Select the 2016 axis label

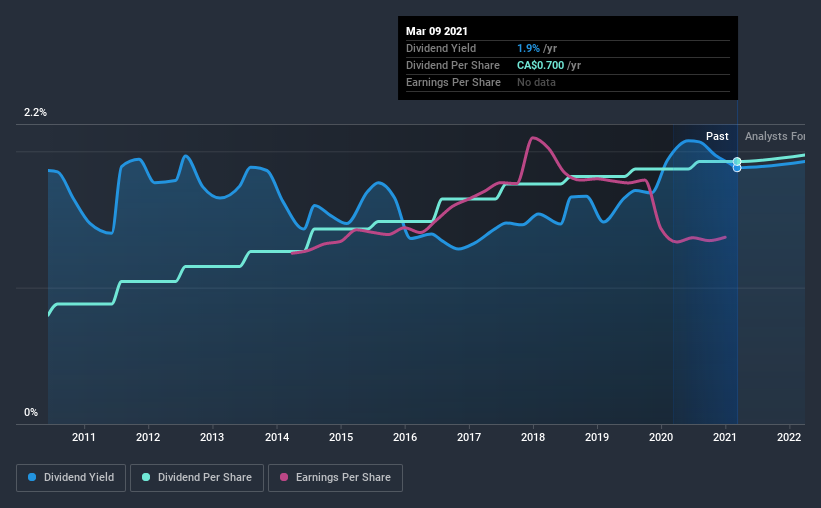tap(405, 437)
